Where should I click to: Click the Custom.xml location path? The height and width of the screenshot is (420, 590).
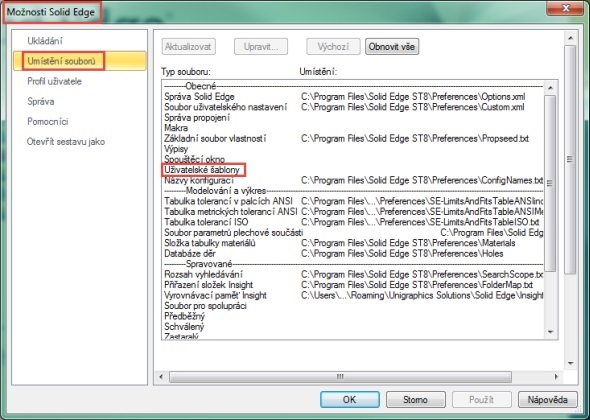click(412, 107)
